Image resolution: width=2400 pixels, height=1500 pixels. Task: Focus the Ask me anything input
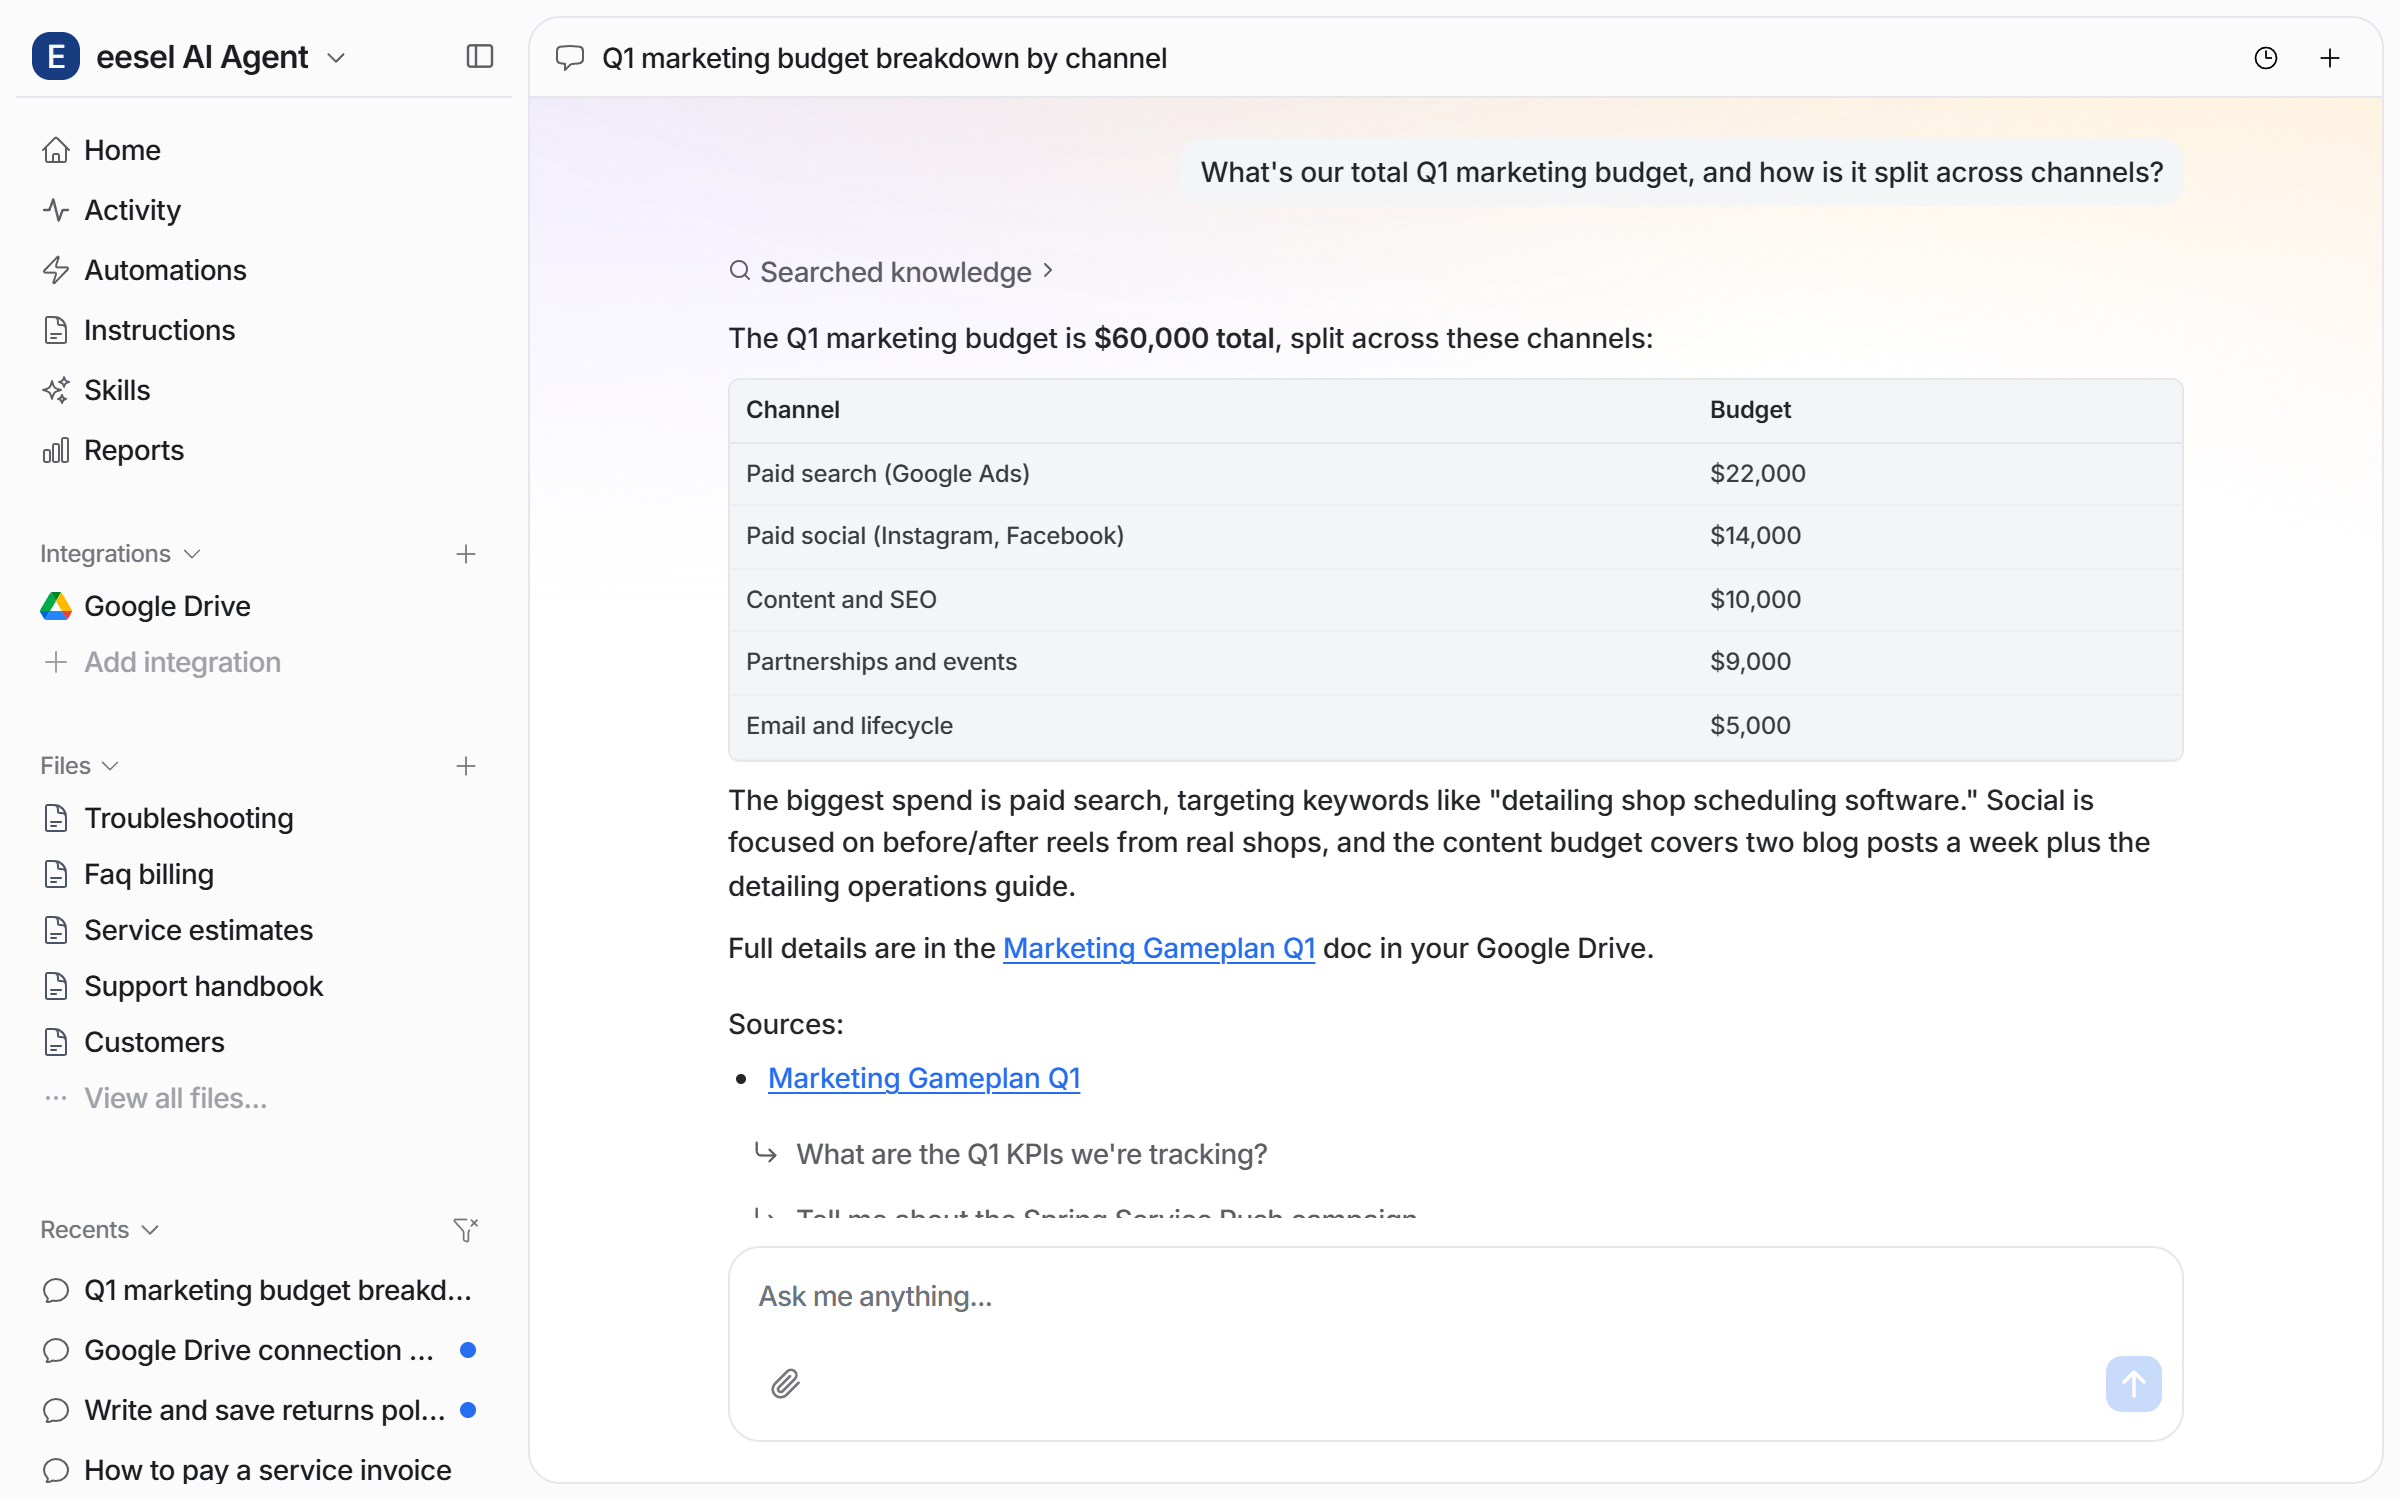1455,1297
